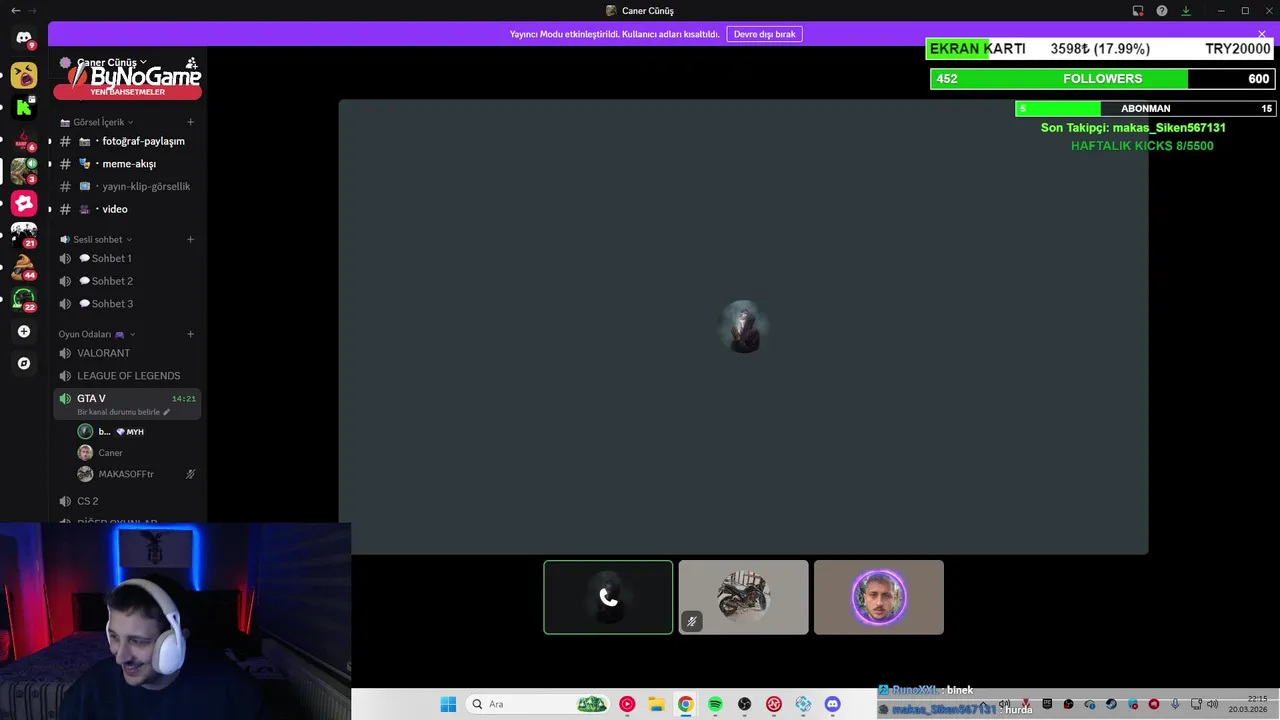Click the FOLLOWERS progress bar overlay
The width and height of the screenshot is (1280, 720).
click(x=1102, y=79)
